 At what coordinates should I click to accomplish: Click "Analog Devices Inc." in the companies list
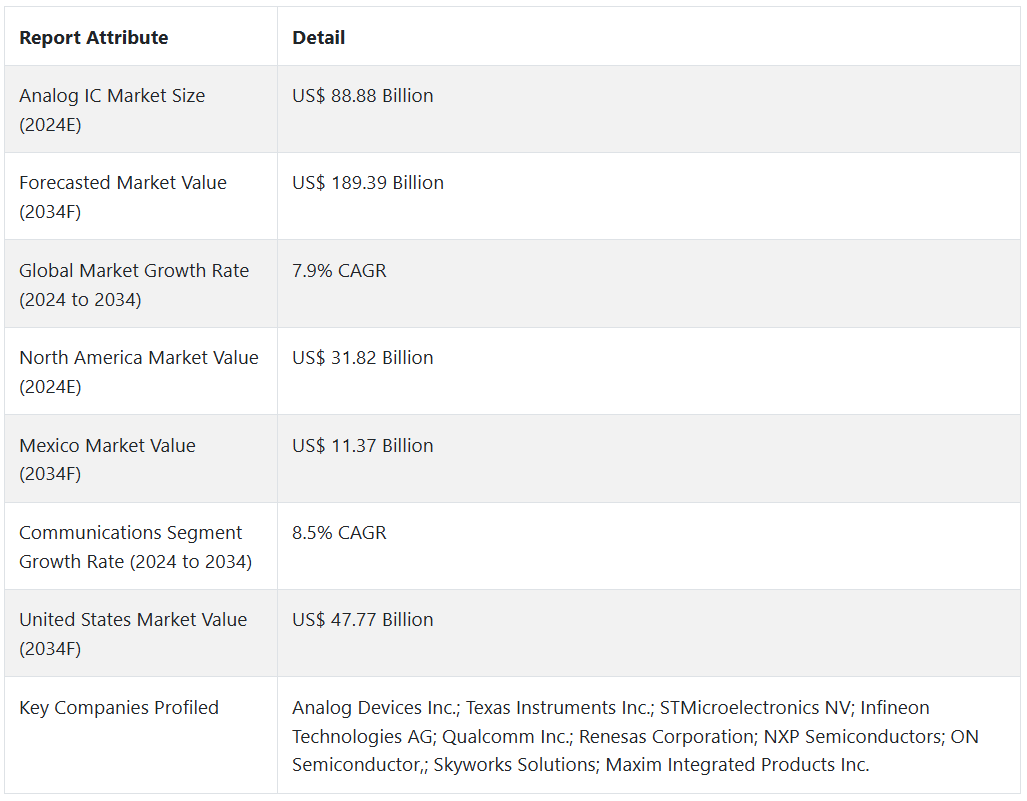pos(373,708)
